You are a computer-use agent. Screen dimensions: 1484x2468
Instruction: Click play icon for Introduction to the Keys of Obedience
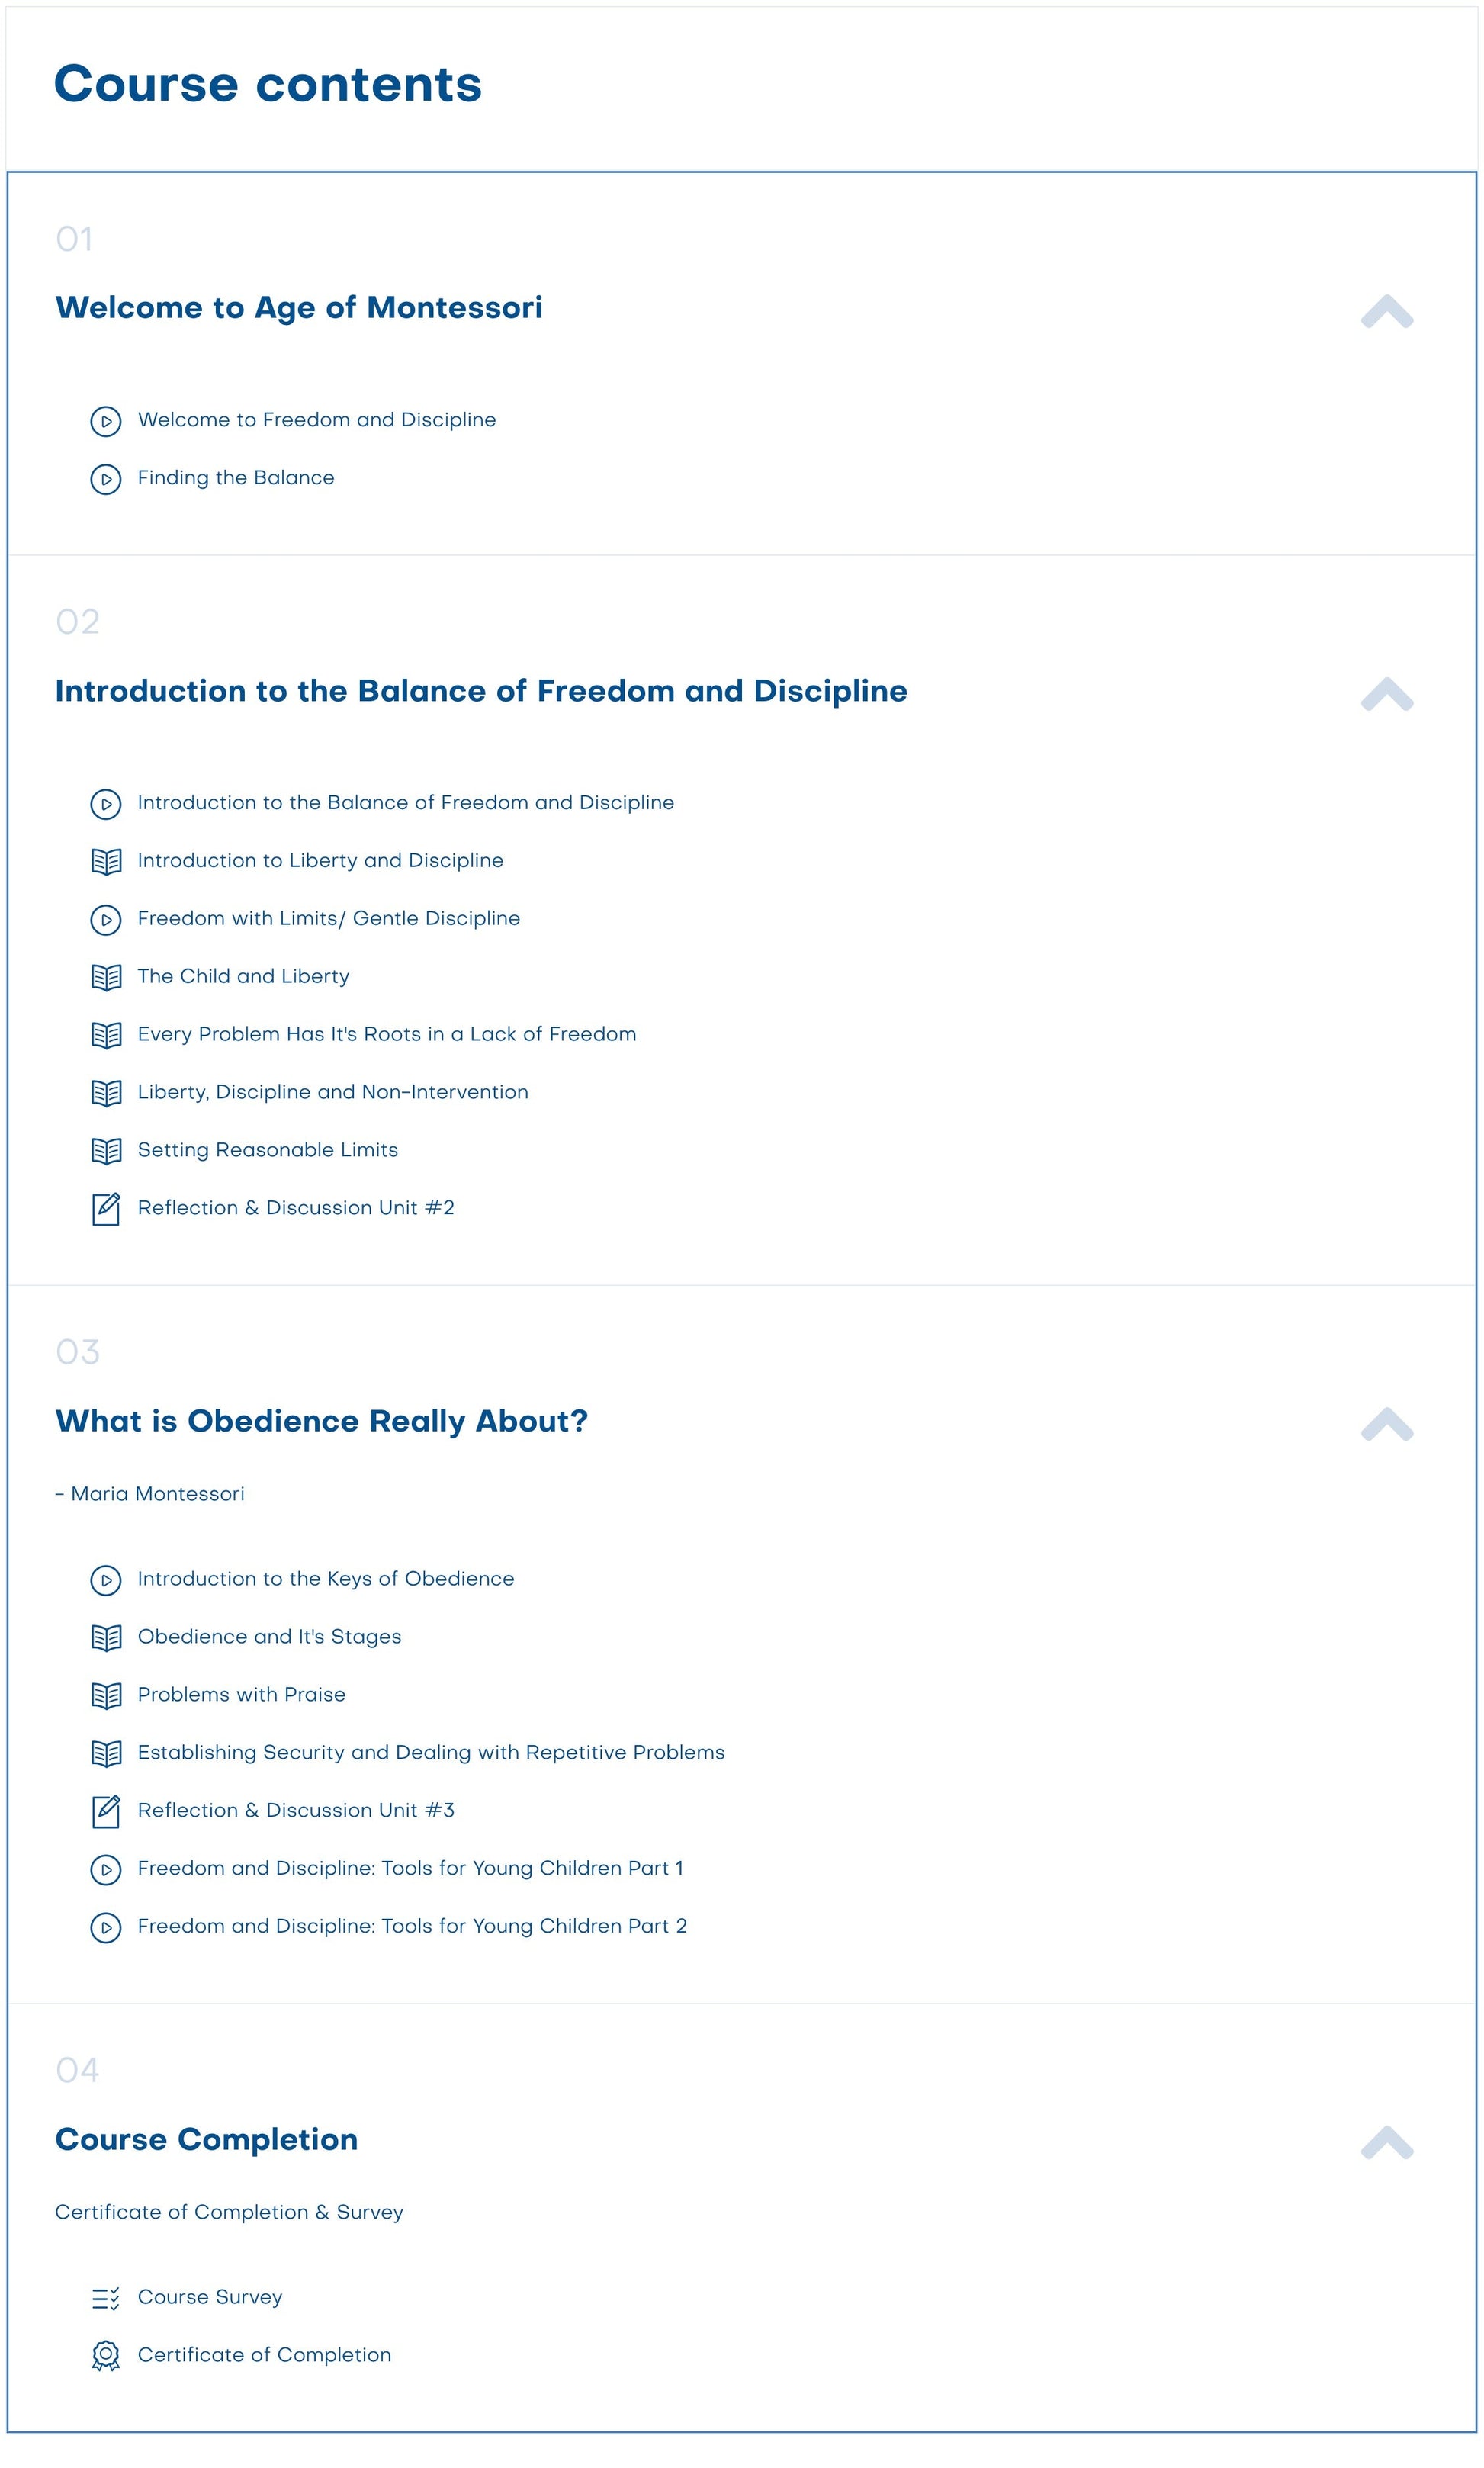106,1580
